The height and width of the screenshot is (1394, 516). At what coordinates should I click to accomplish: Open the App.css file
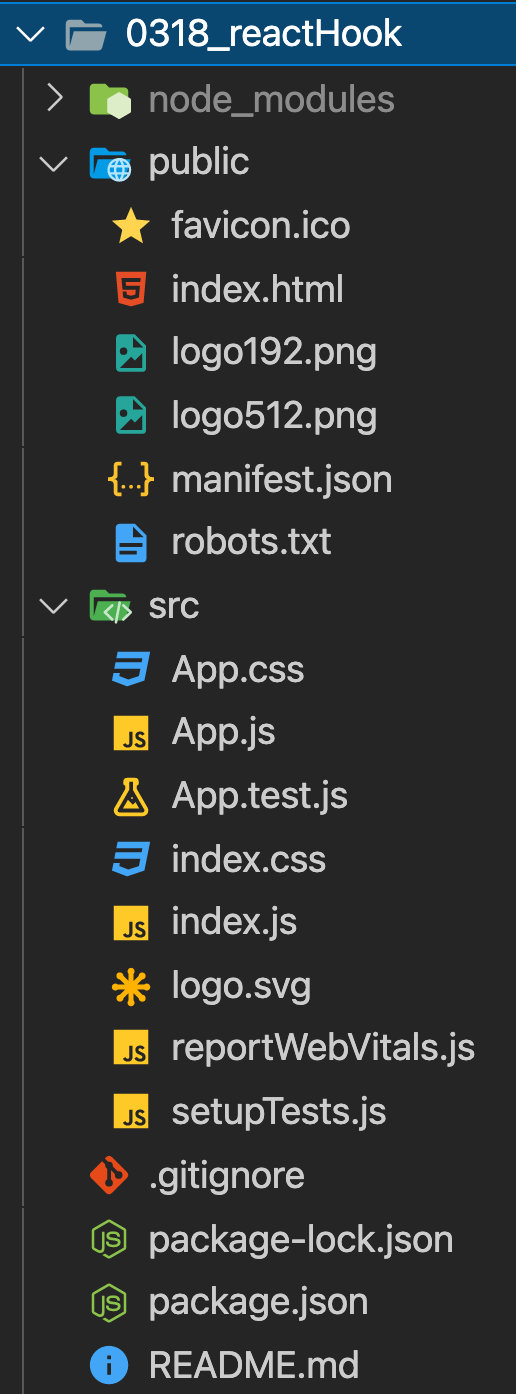coord(238,671)
